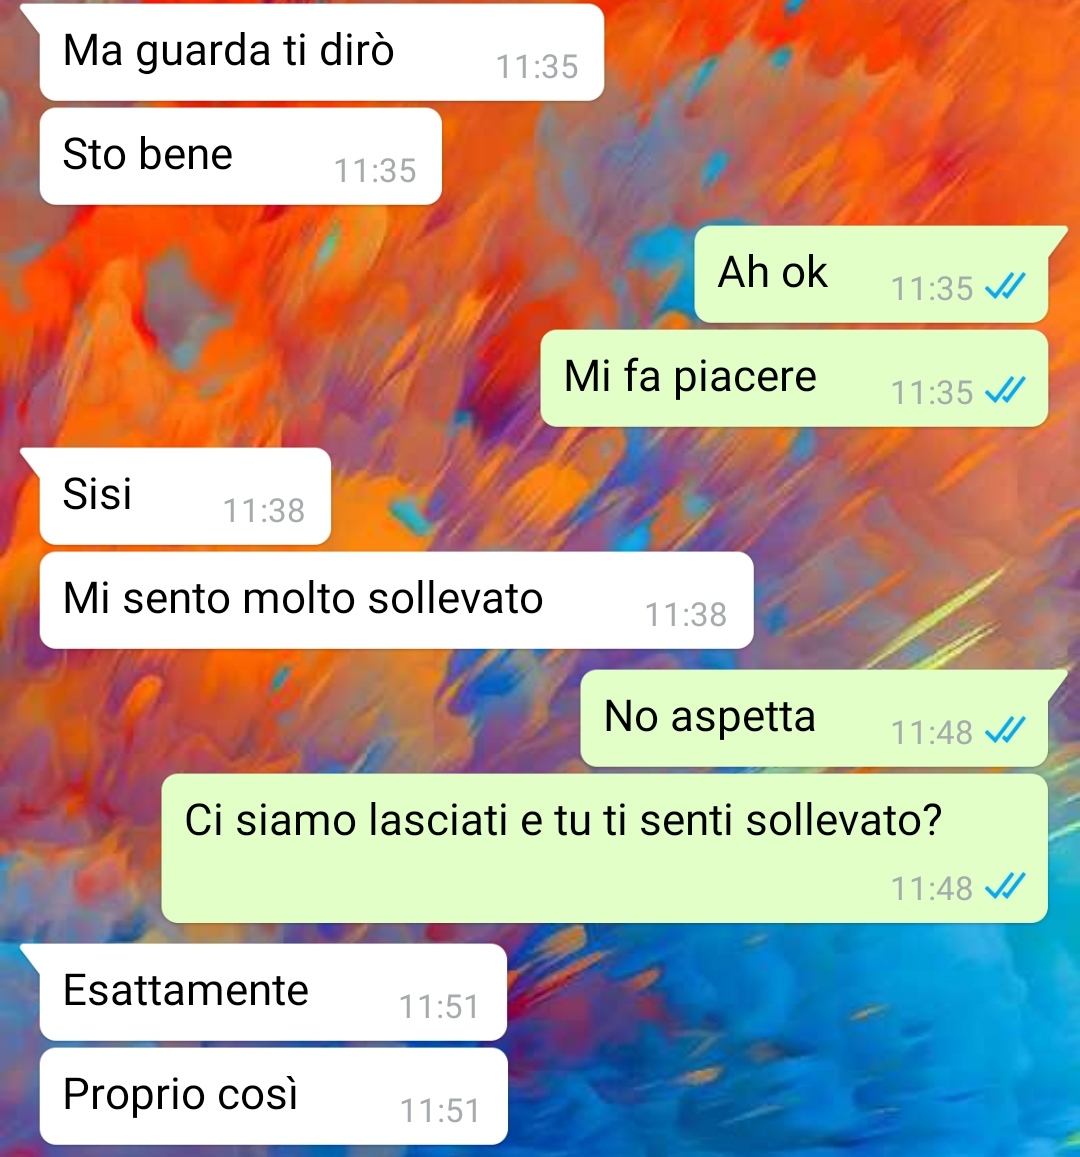Tap the 11:38 timestamp on 'Sisi'
1080x1157 pixels.
pos(264,511)
